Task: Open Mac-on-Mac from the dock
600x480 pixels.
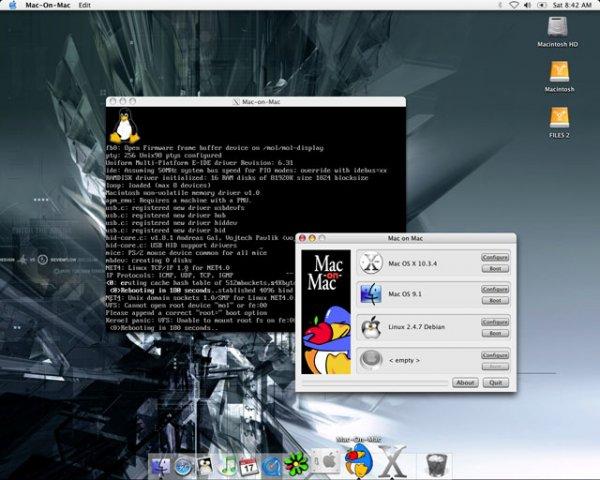Action: (x=357, y=459)
